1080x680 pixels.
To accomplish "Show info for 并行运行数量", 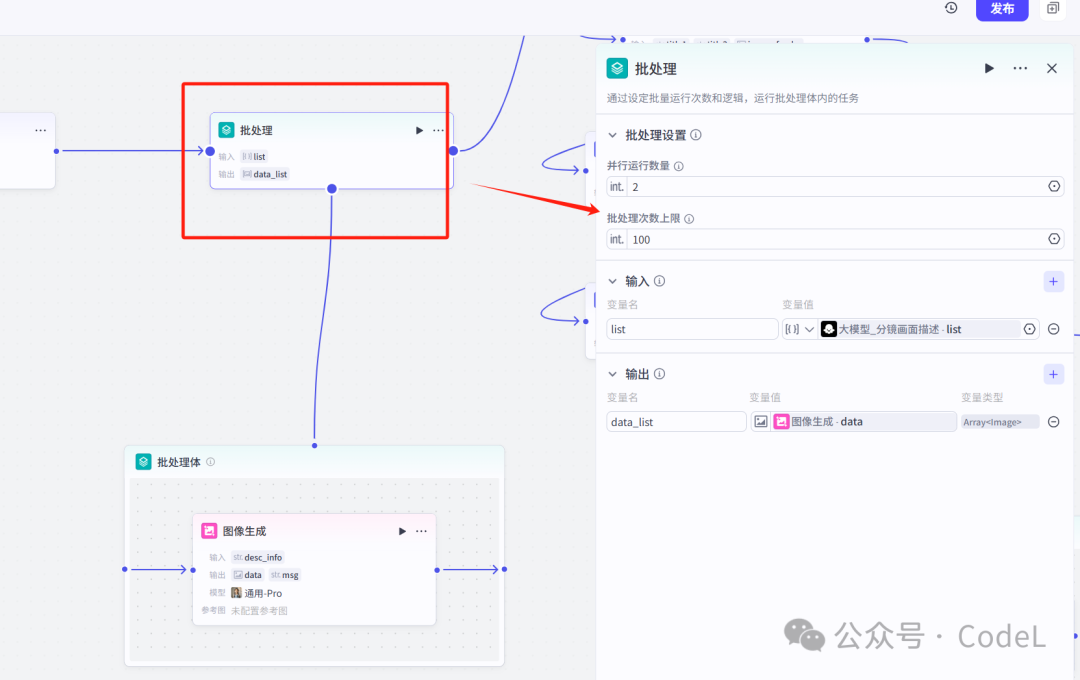I will click(x=678, y=166).
